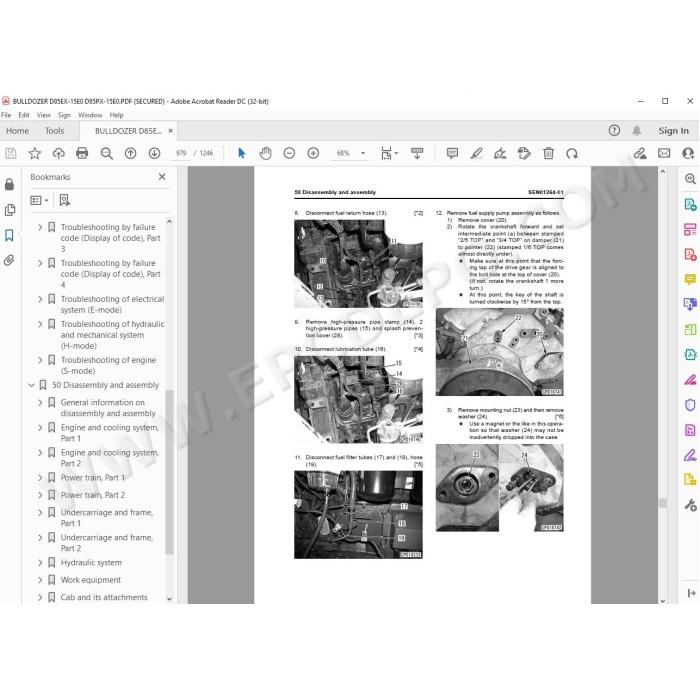Click the upload to cloud icon

click(58, 154)
